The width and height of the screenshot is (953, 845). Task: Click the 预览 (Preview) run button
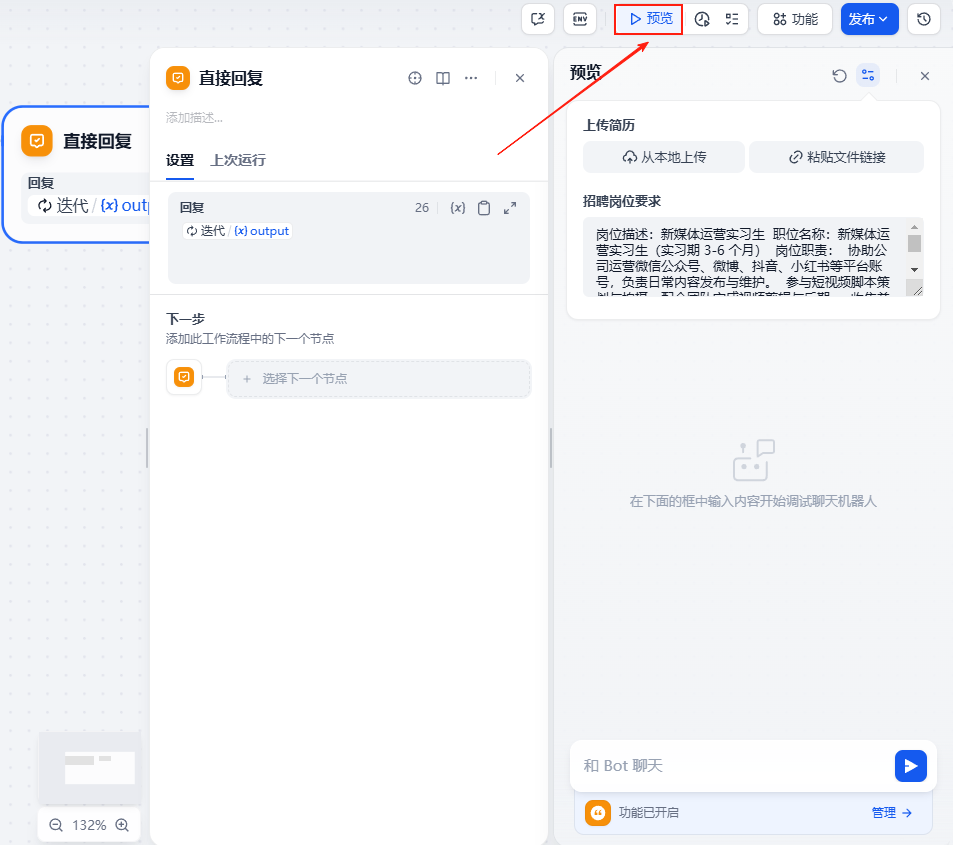point(648,19)
